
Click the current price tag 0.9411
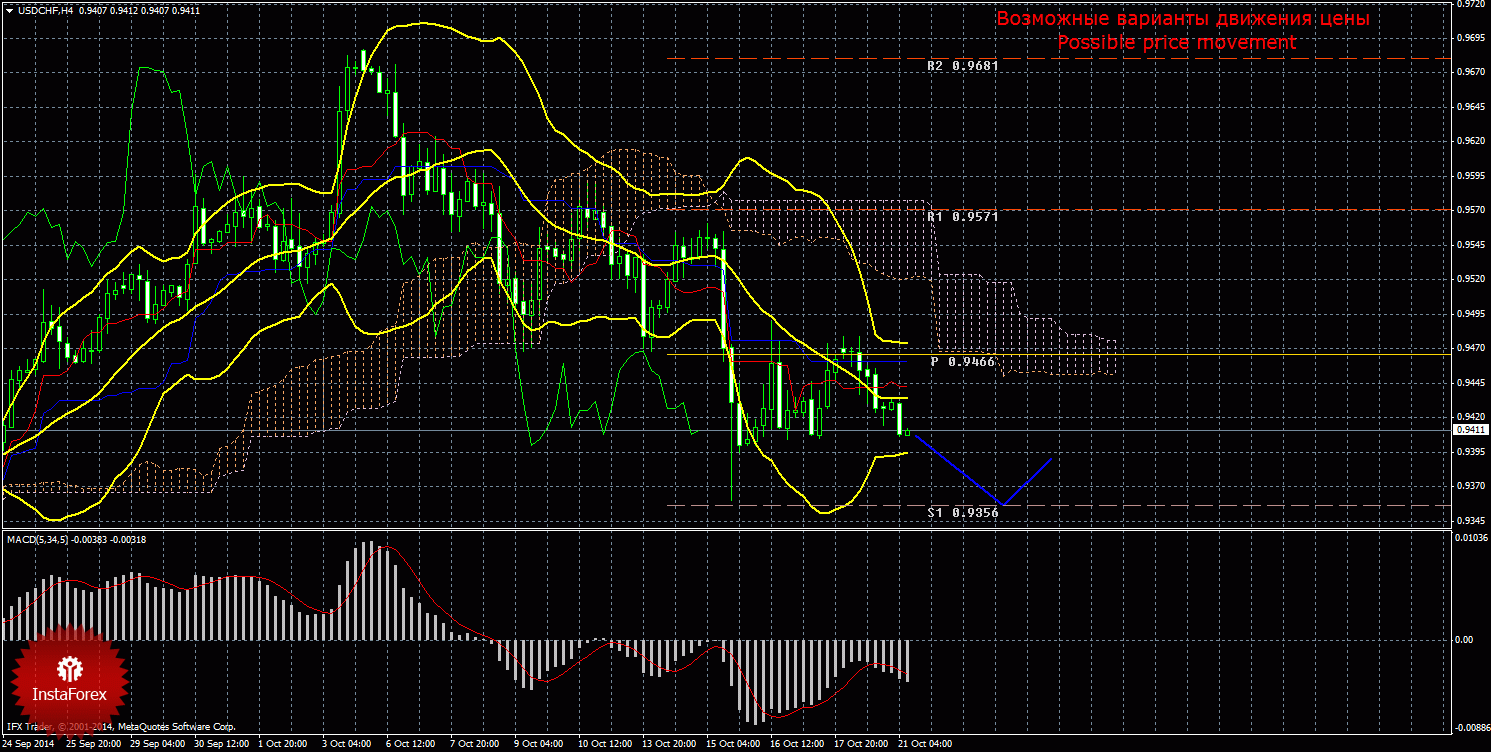coord(1471,430)
